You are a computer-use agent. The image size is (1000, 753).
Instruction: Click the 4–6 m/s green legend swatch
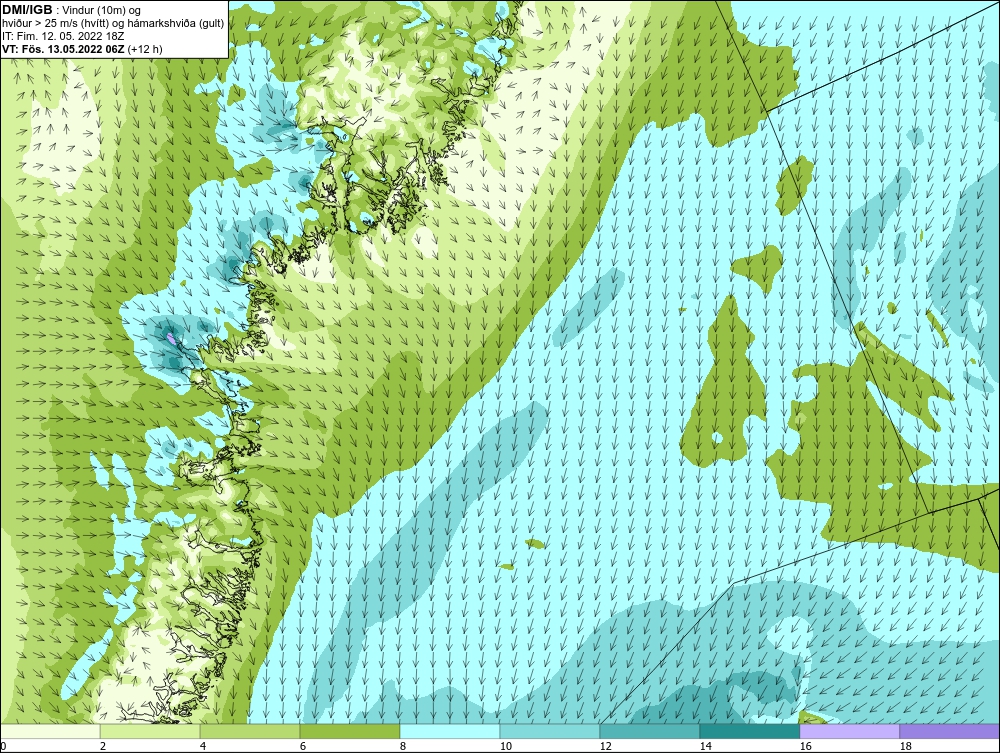click(x=250, y=731)
